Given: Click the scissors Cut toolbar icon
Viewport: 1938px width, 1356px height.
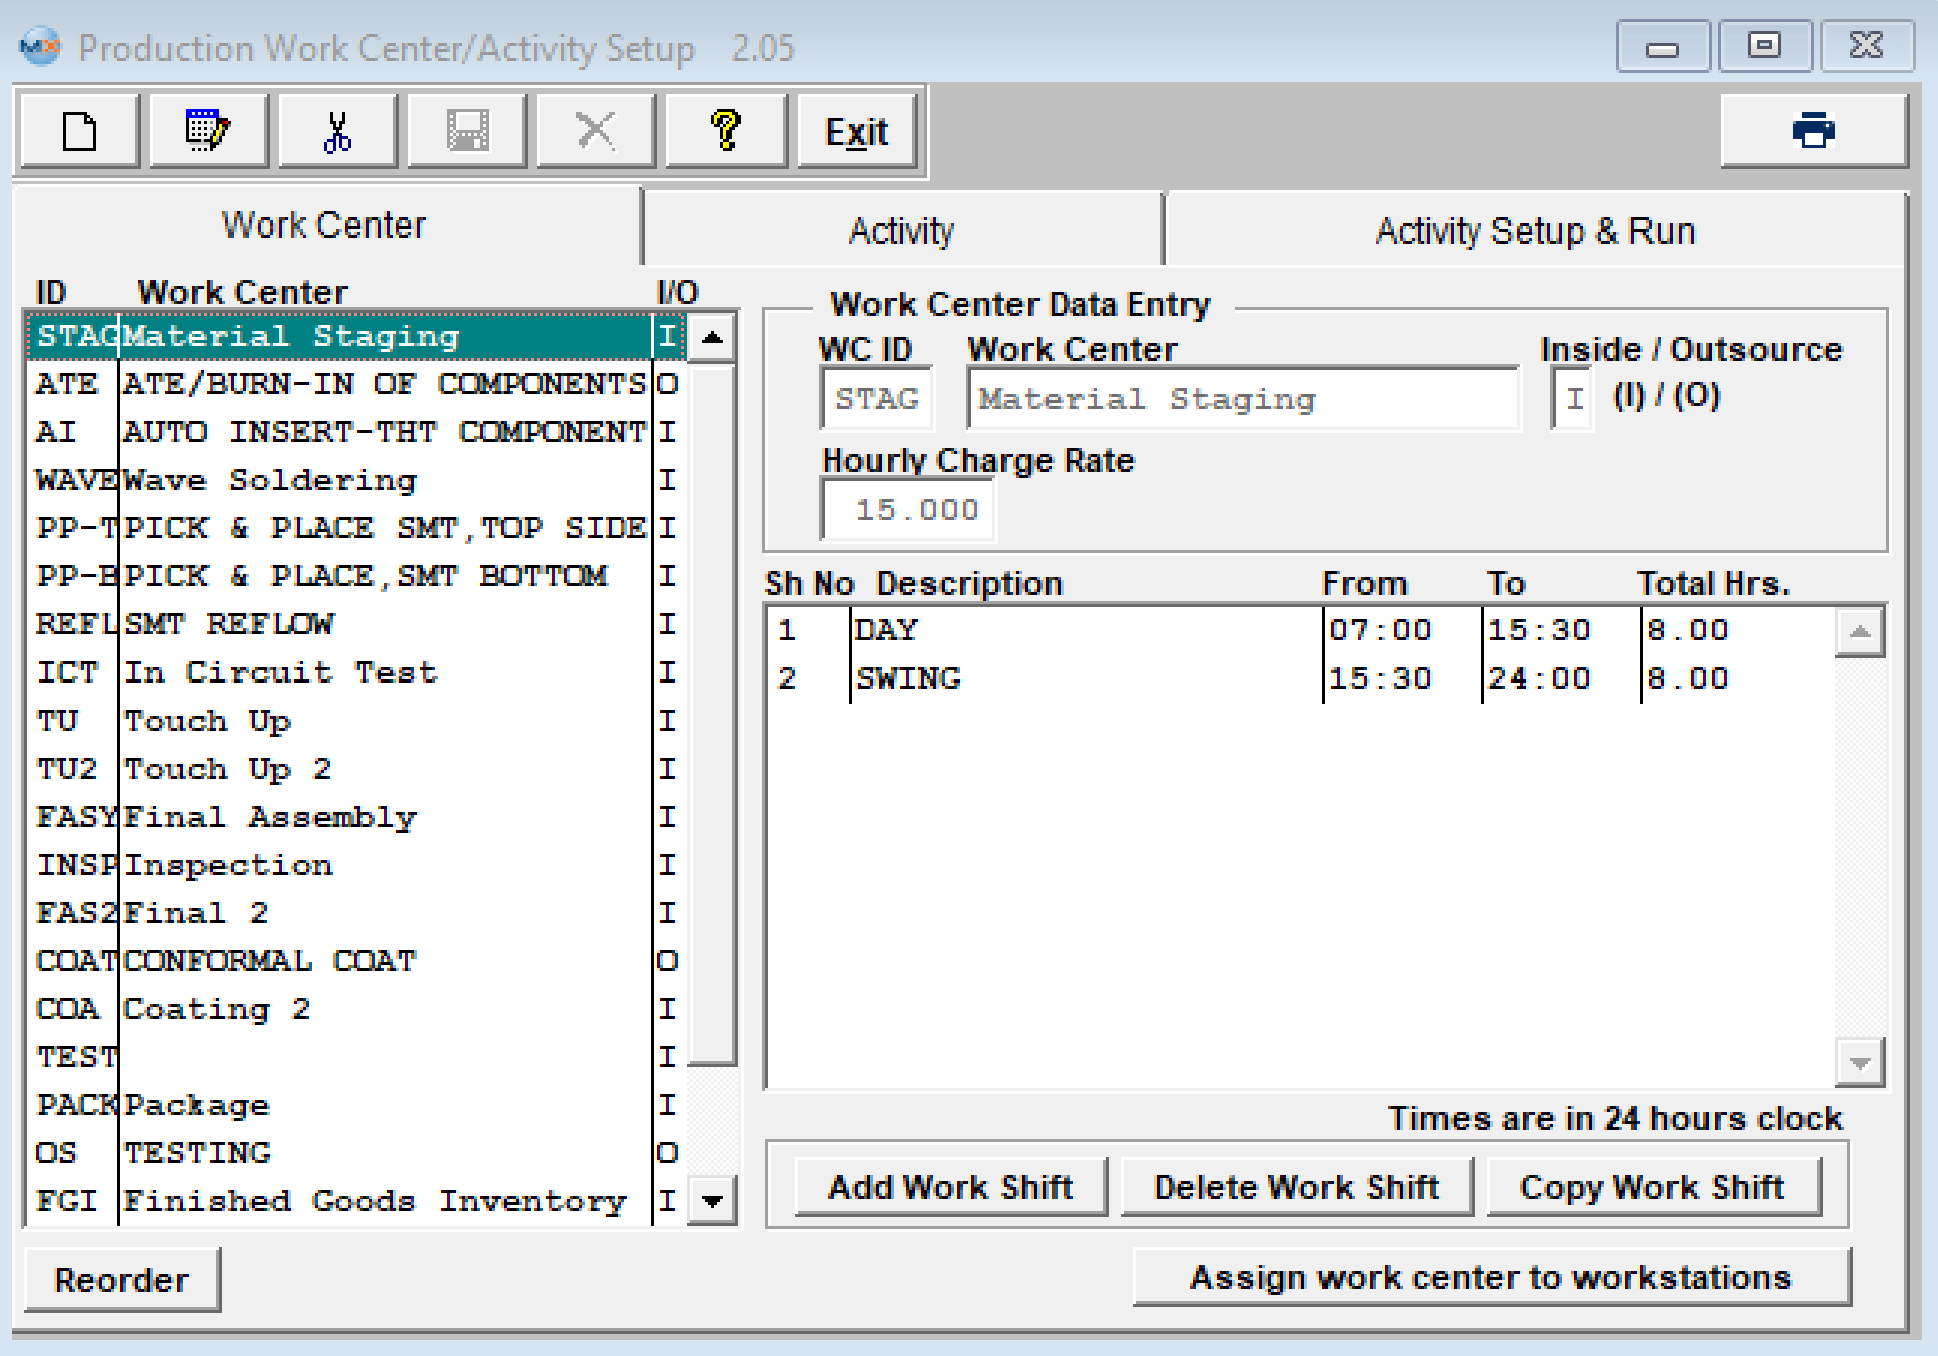Looking at the screenshot, I should coord(337,131).
